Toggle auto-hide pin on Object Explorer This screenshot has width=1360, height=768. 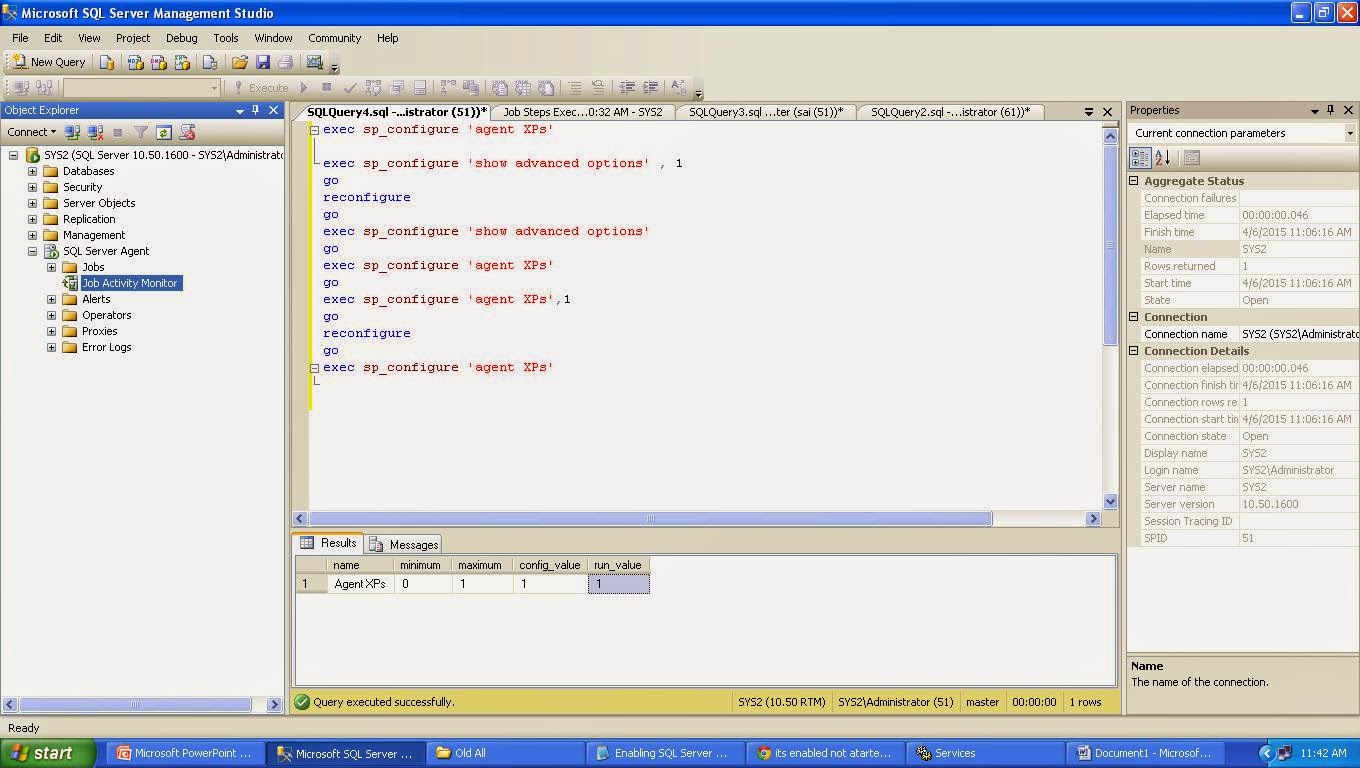257,110
